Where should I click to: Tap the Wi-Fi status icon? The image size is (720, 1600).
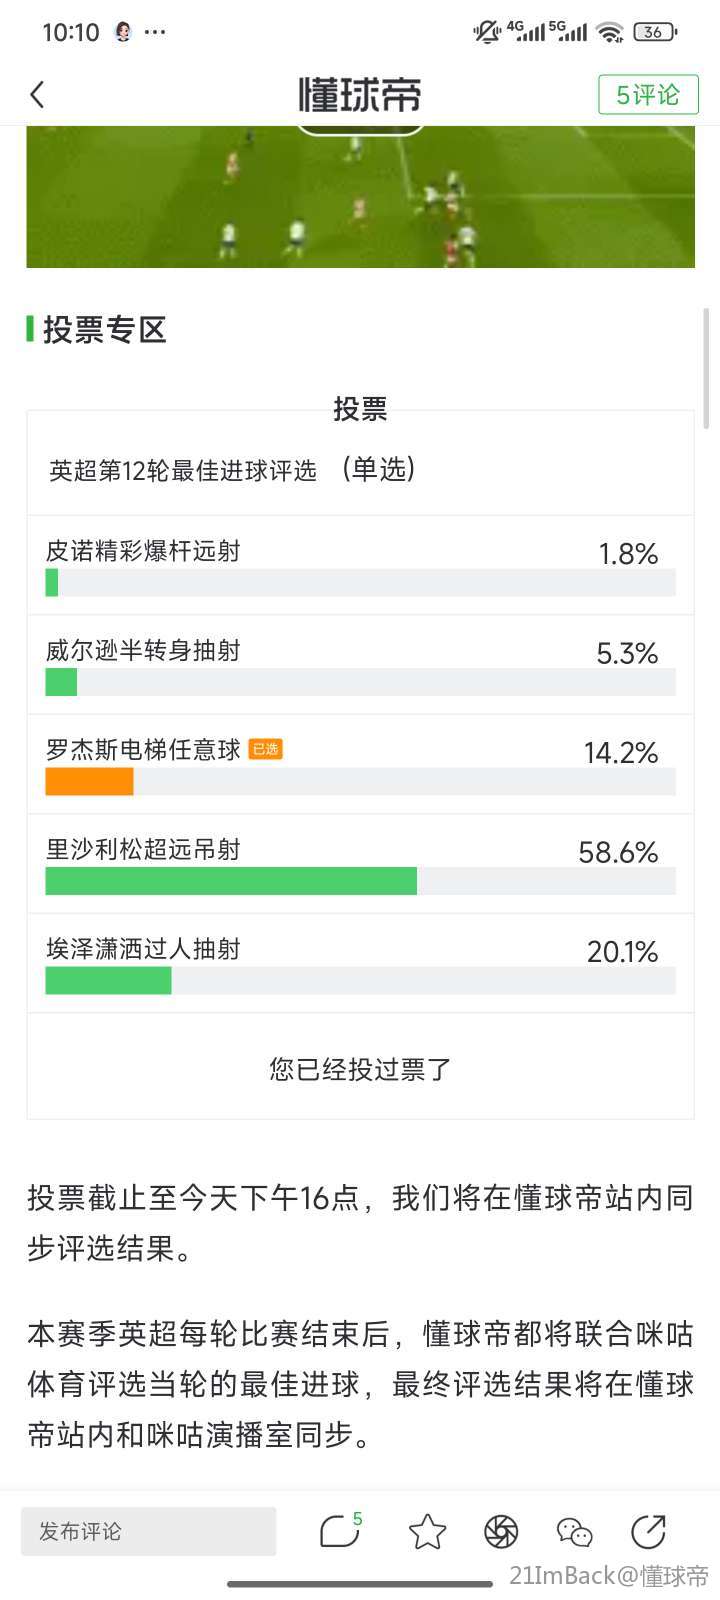coord(609,32)
